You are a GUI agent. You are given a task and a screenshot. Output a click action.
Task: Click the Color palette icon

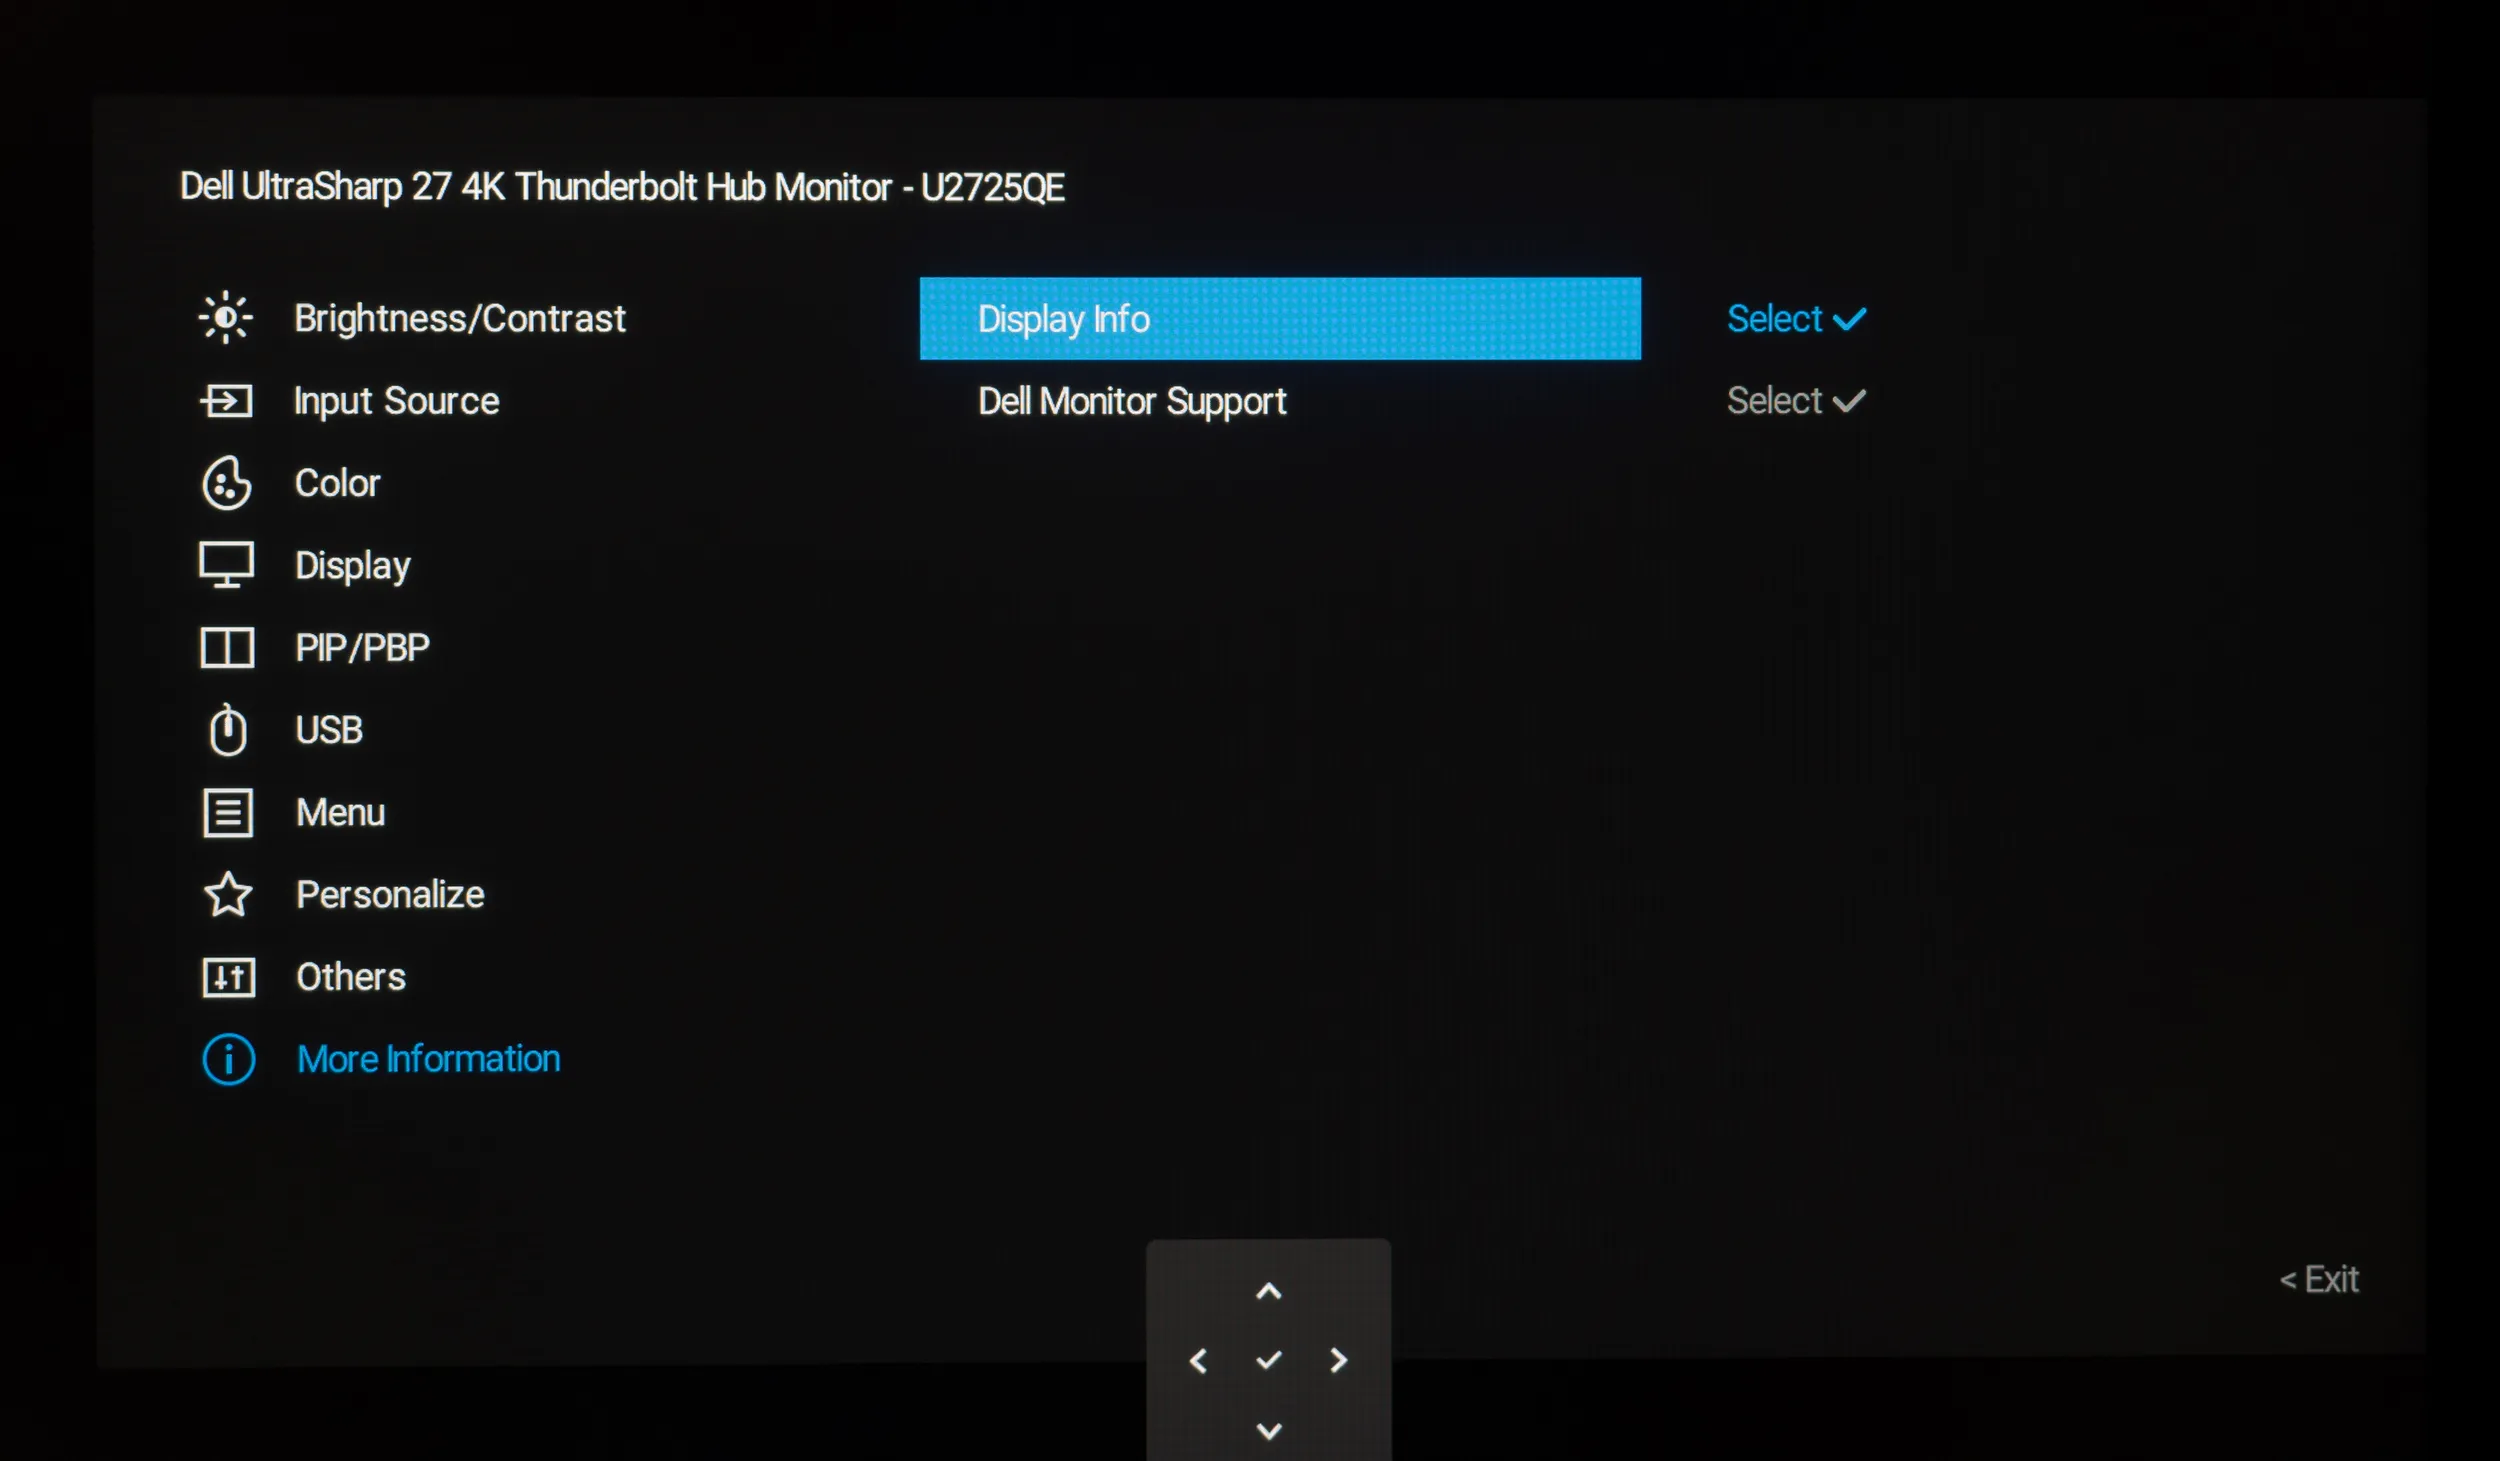point(227,484)
